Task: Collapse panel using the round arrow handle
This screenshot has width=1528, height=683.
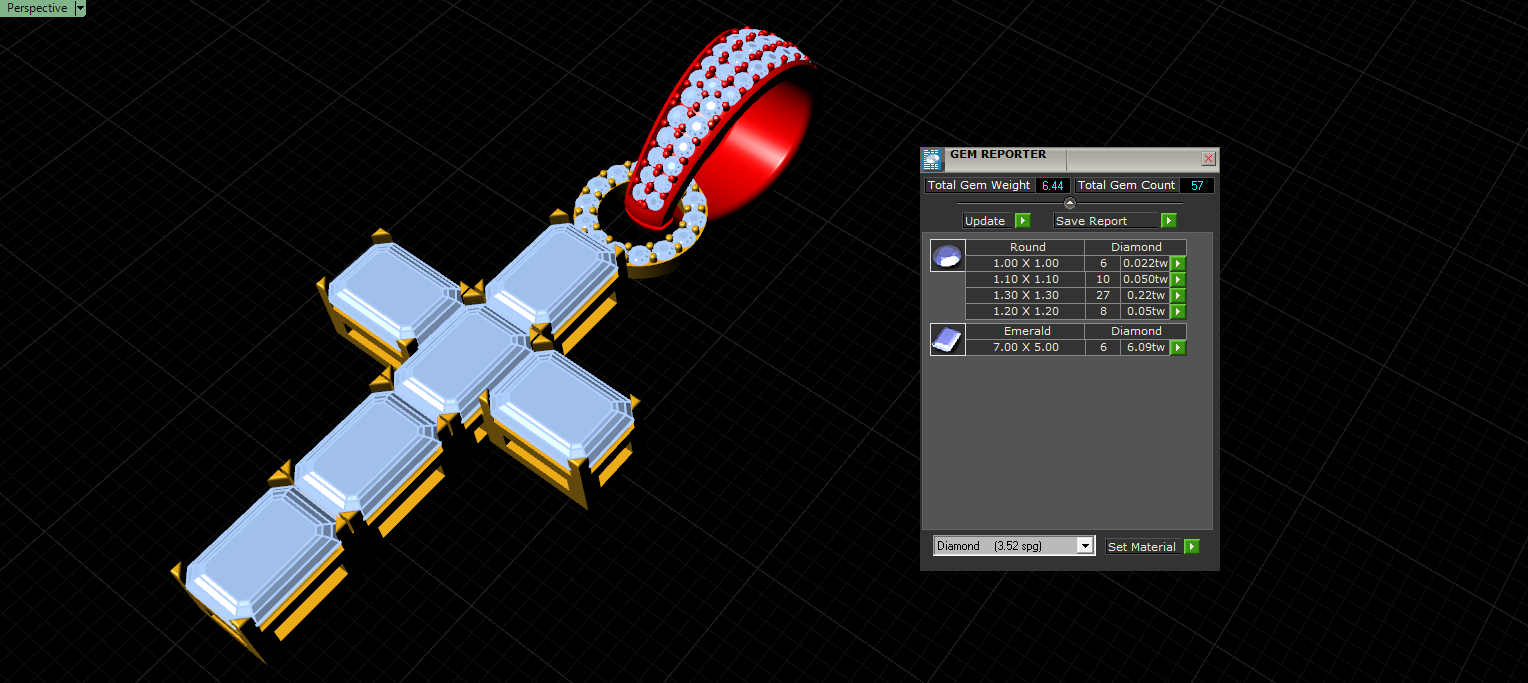Action: click(1069, 203)
